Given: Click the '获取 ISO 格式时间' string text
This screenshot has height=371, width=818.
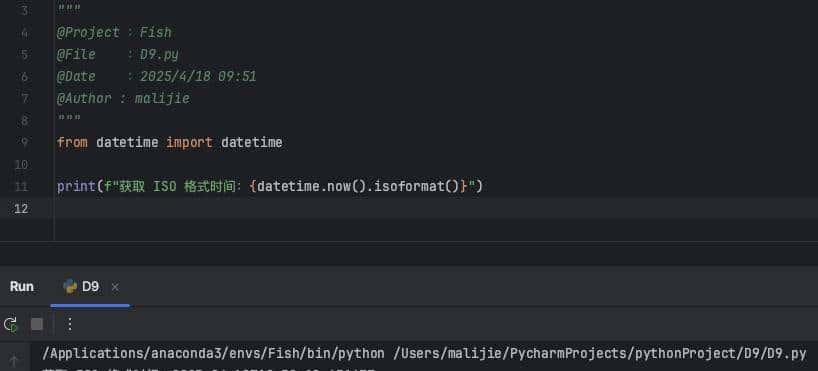Looking at the screenshot, I should pyautogui.click(x=177, y=186).
